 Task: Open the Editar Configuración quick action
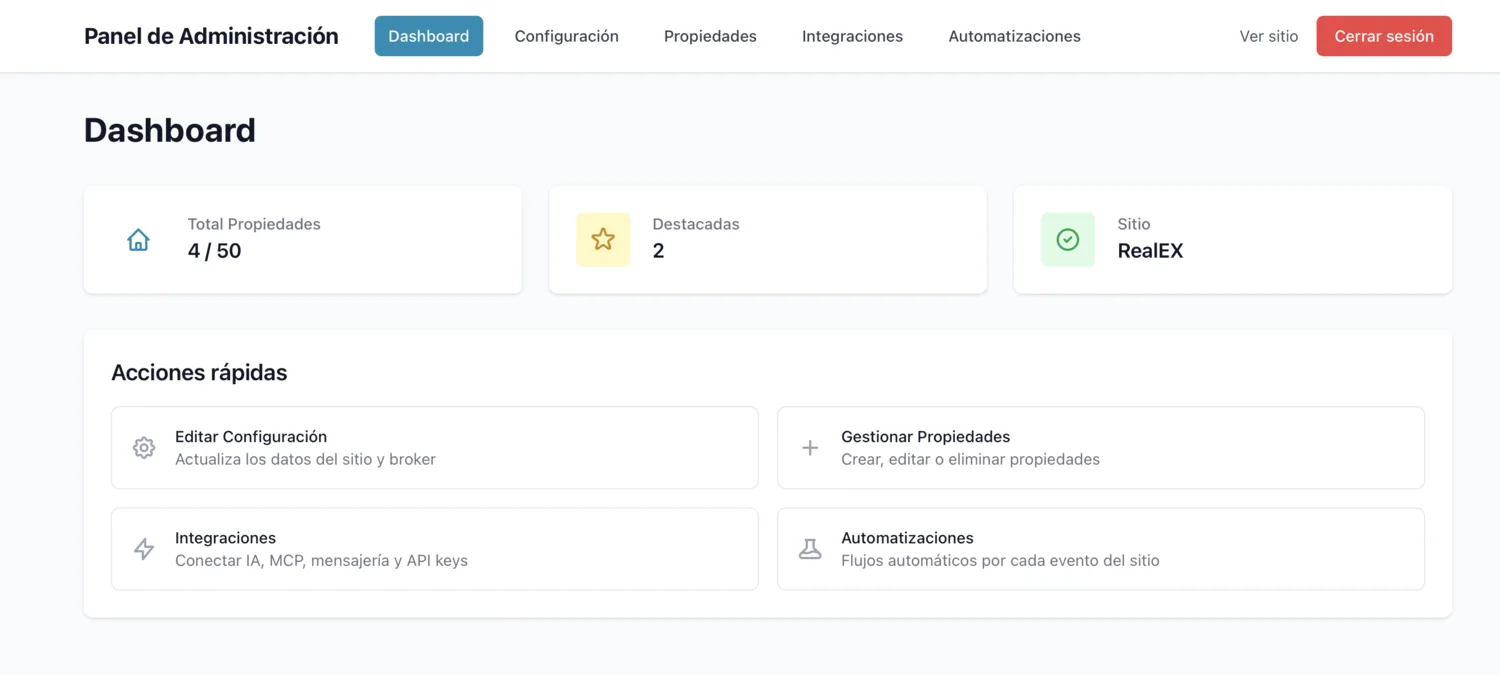point(435,448)
